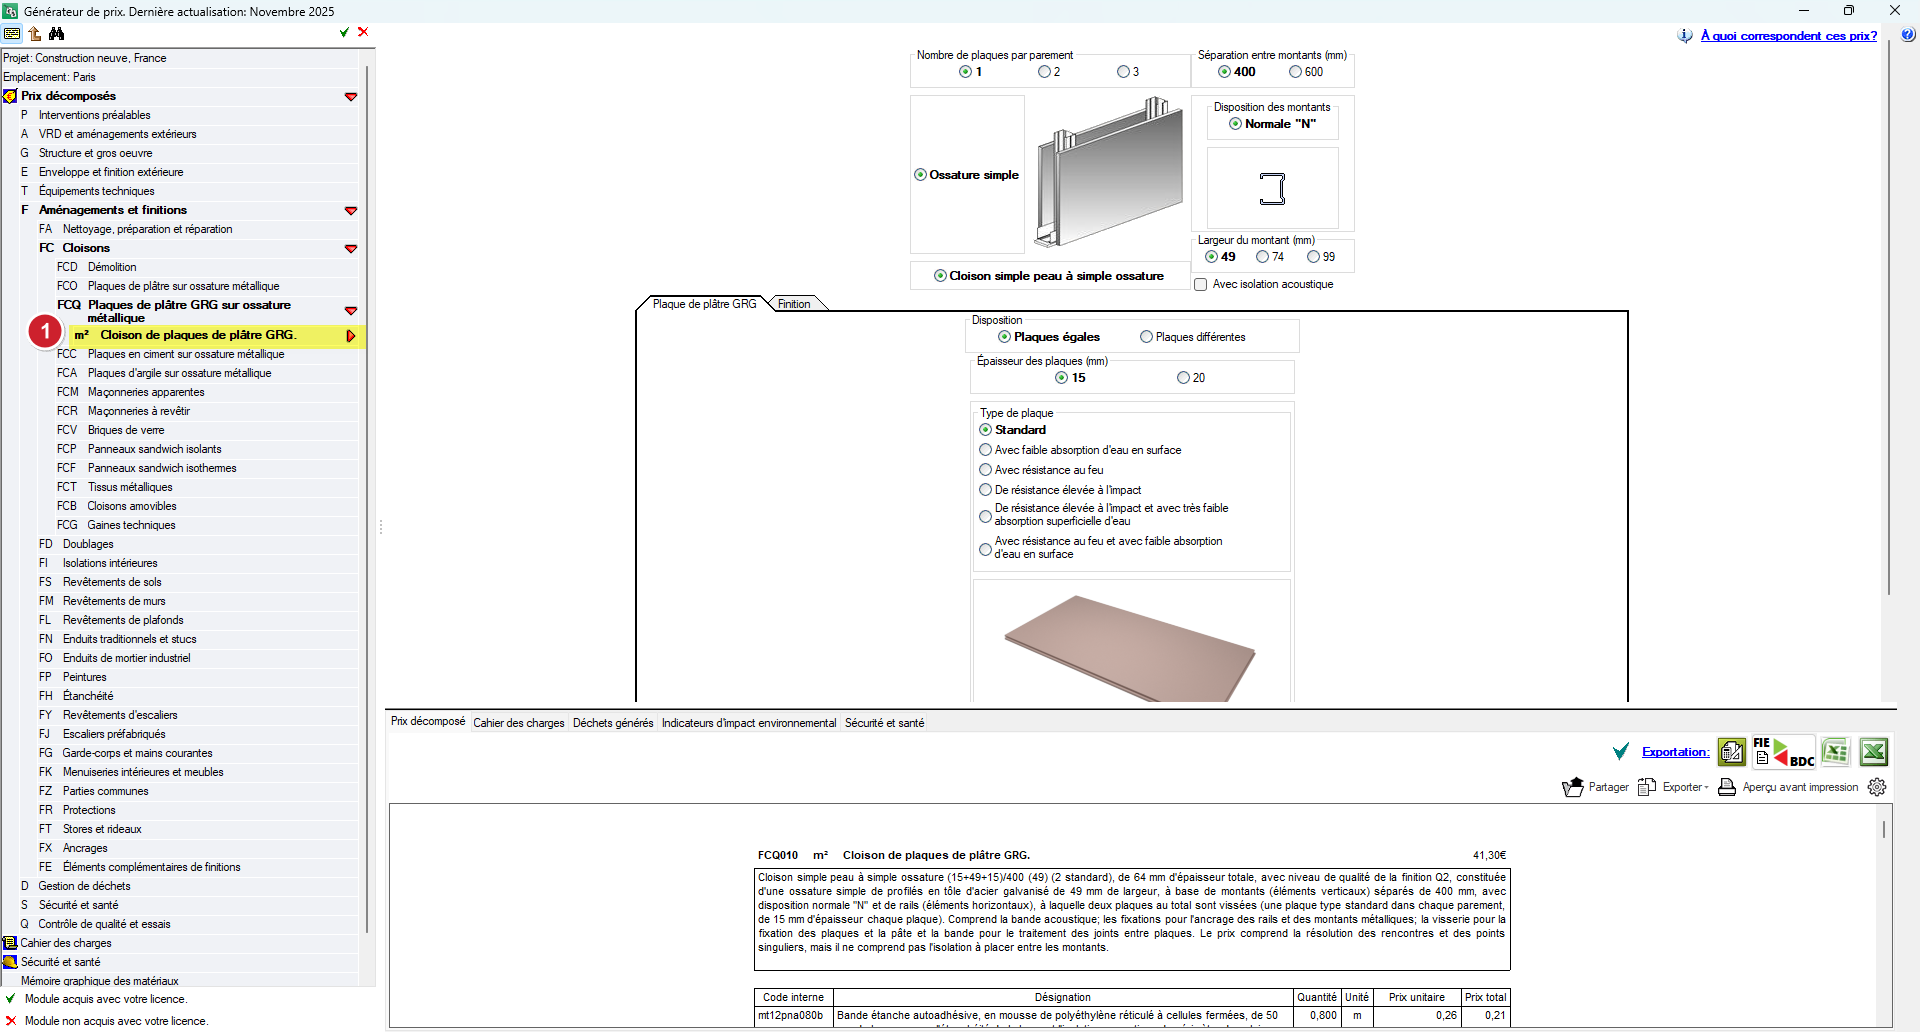Select Plaques différentes disposition
1920x1032 pixels.
(x=1147, y=337)
